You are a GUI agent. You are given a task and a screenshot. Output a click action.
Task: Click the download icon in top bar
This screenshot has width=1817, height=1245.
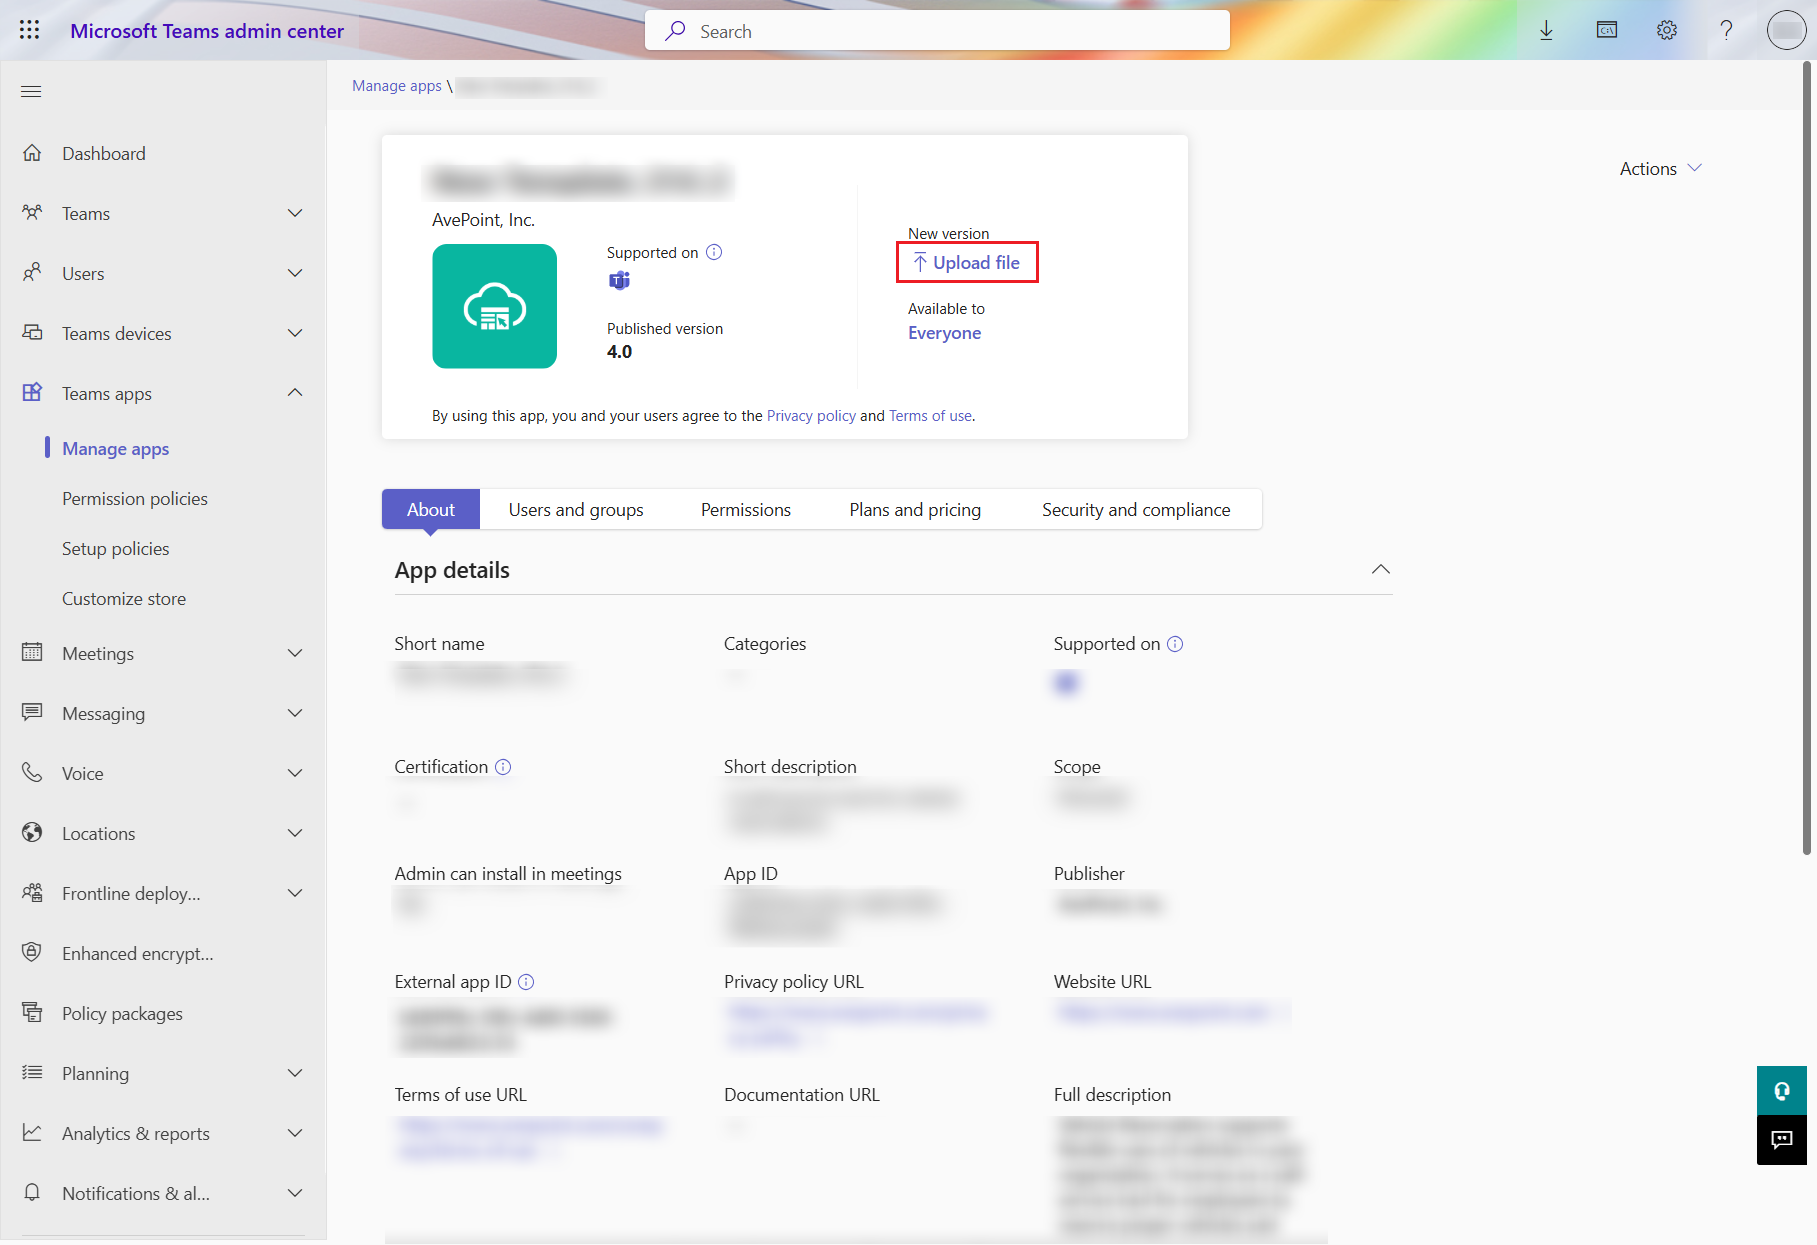(x=1546, y=30)
